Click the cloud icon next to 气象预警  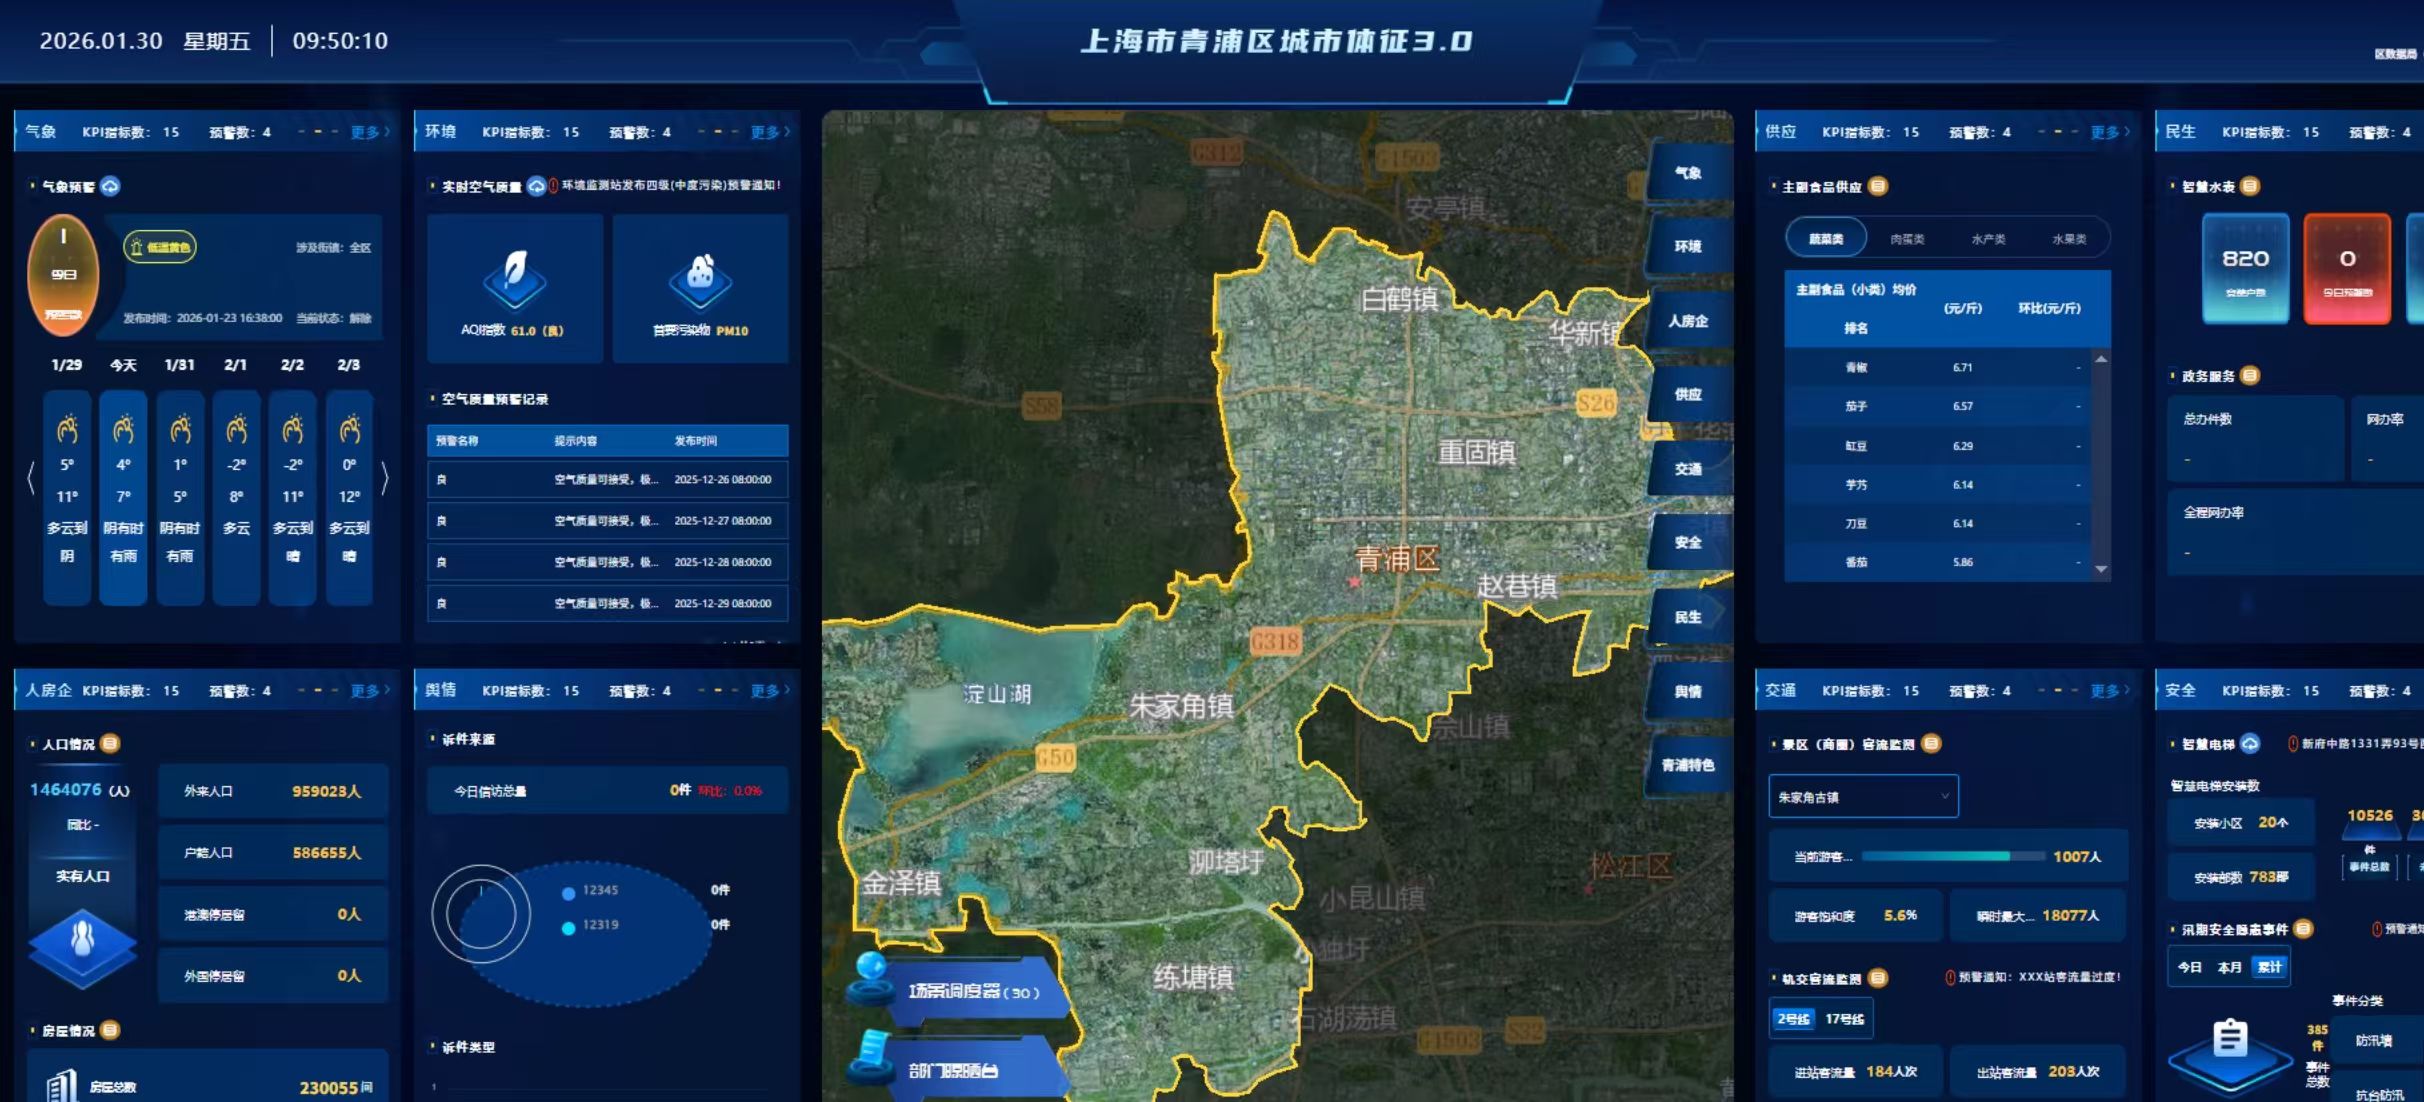[x=111, y=186]
